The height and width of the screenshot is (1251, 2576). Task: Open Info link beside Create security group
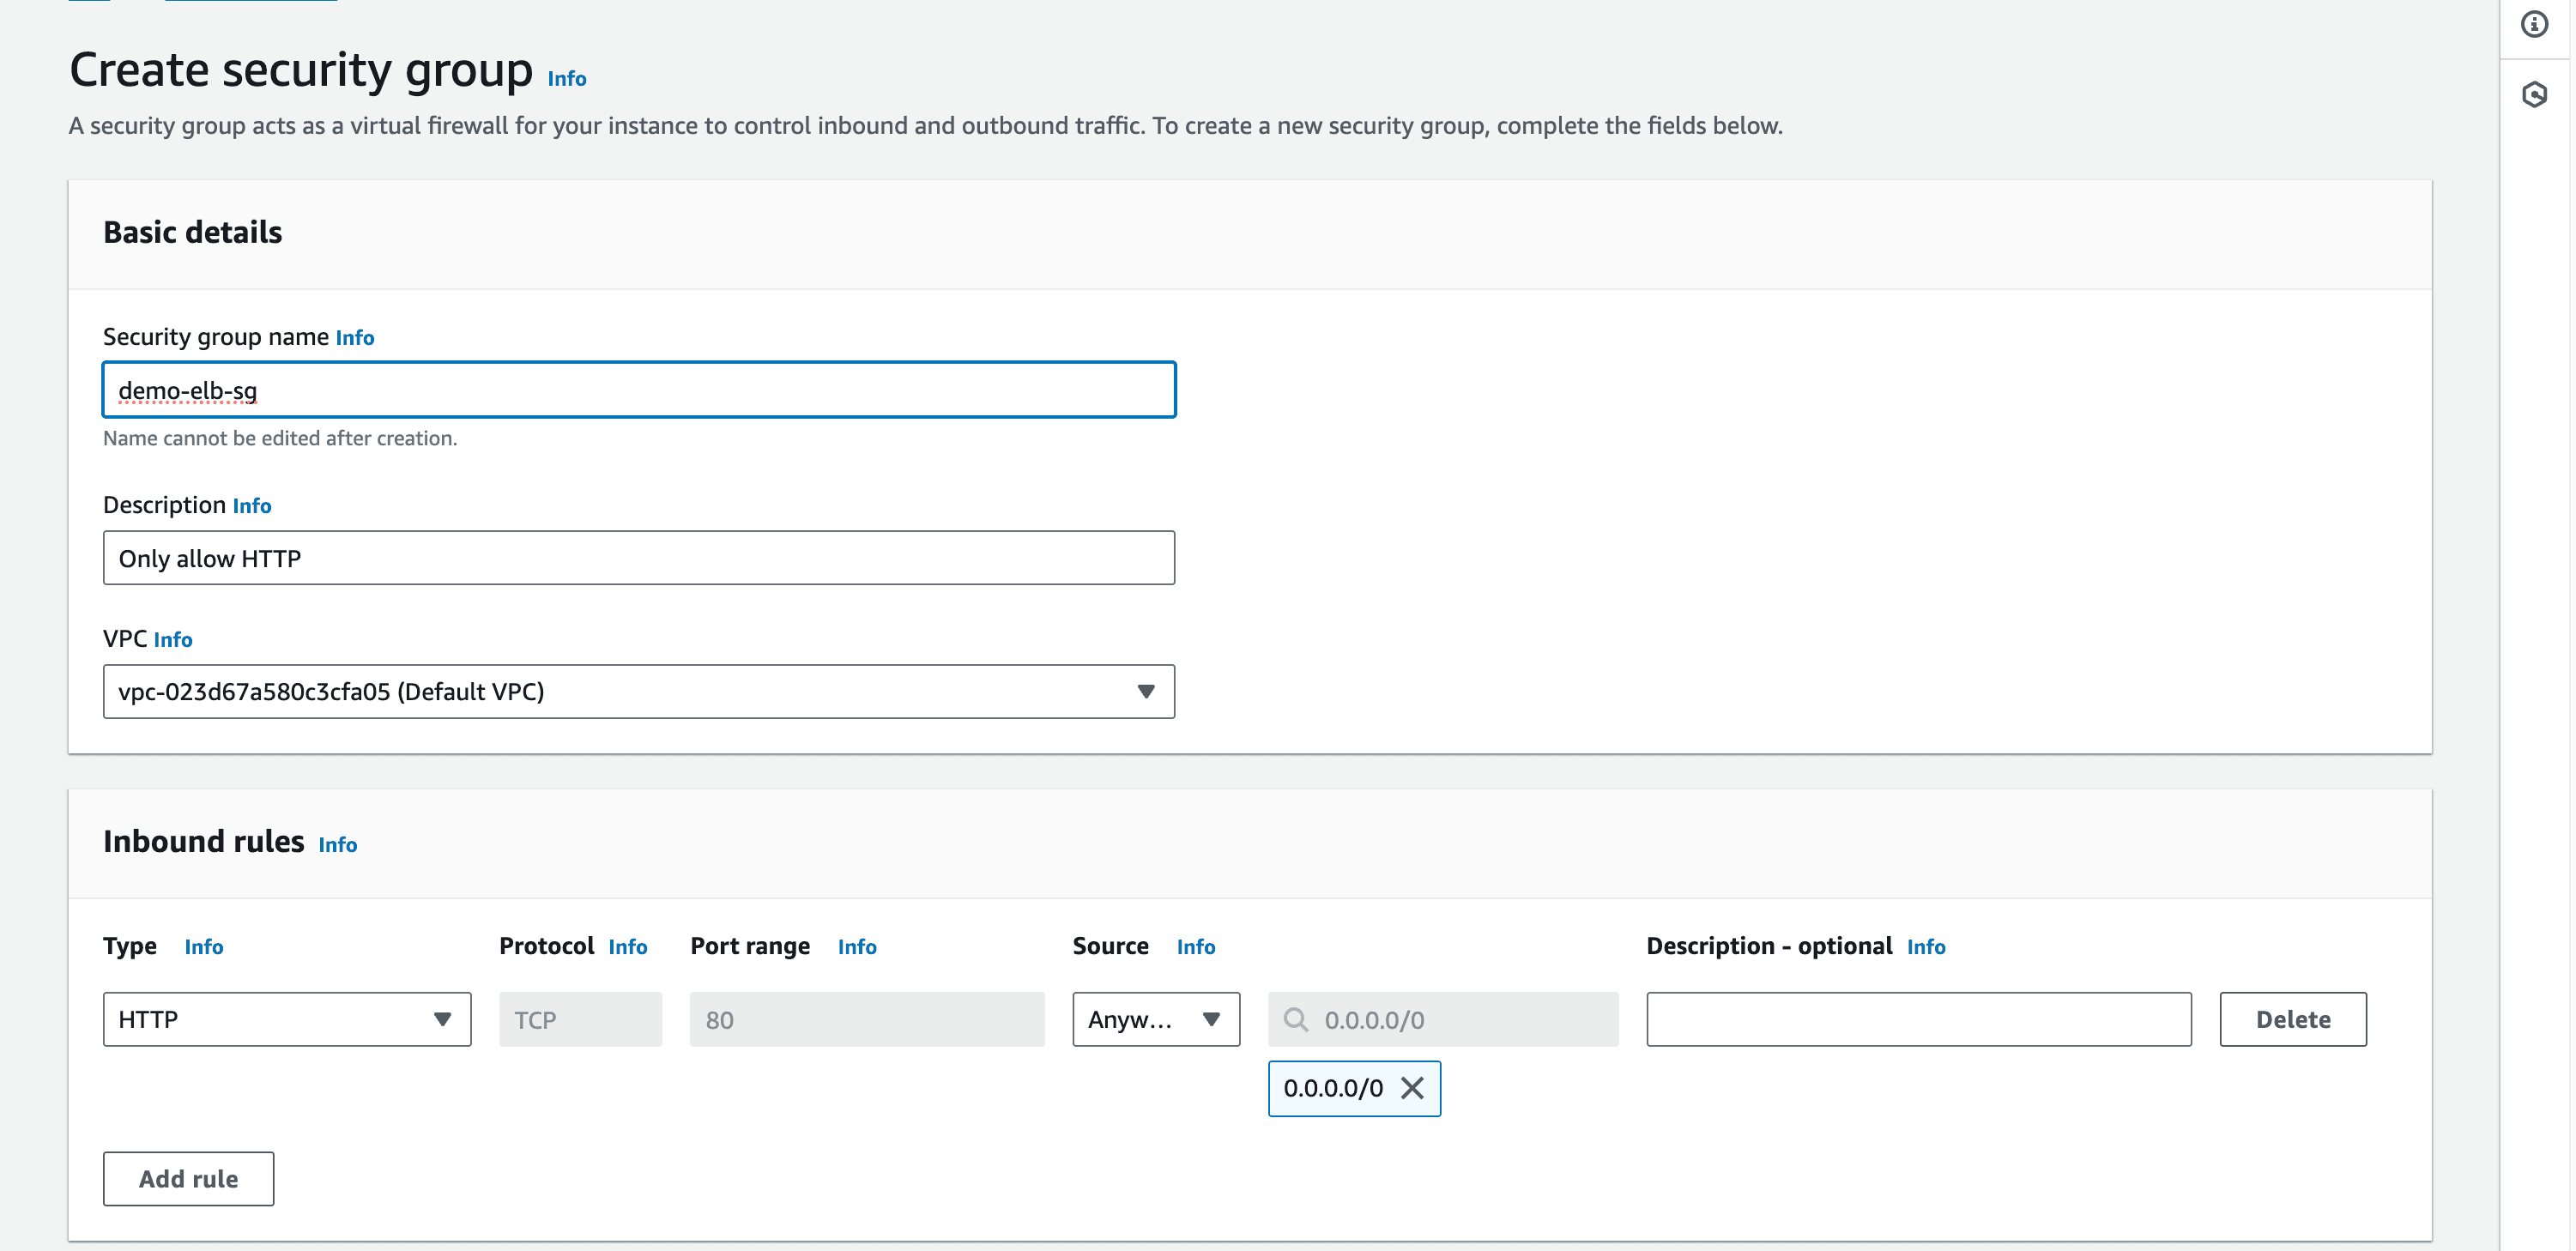(x=566, y=79)
